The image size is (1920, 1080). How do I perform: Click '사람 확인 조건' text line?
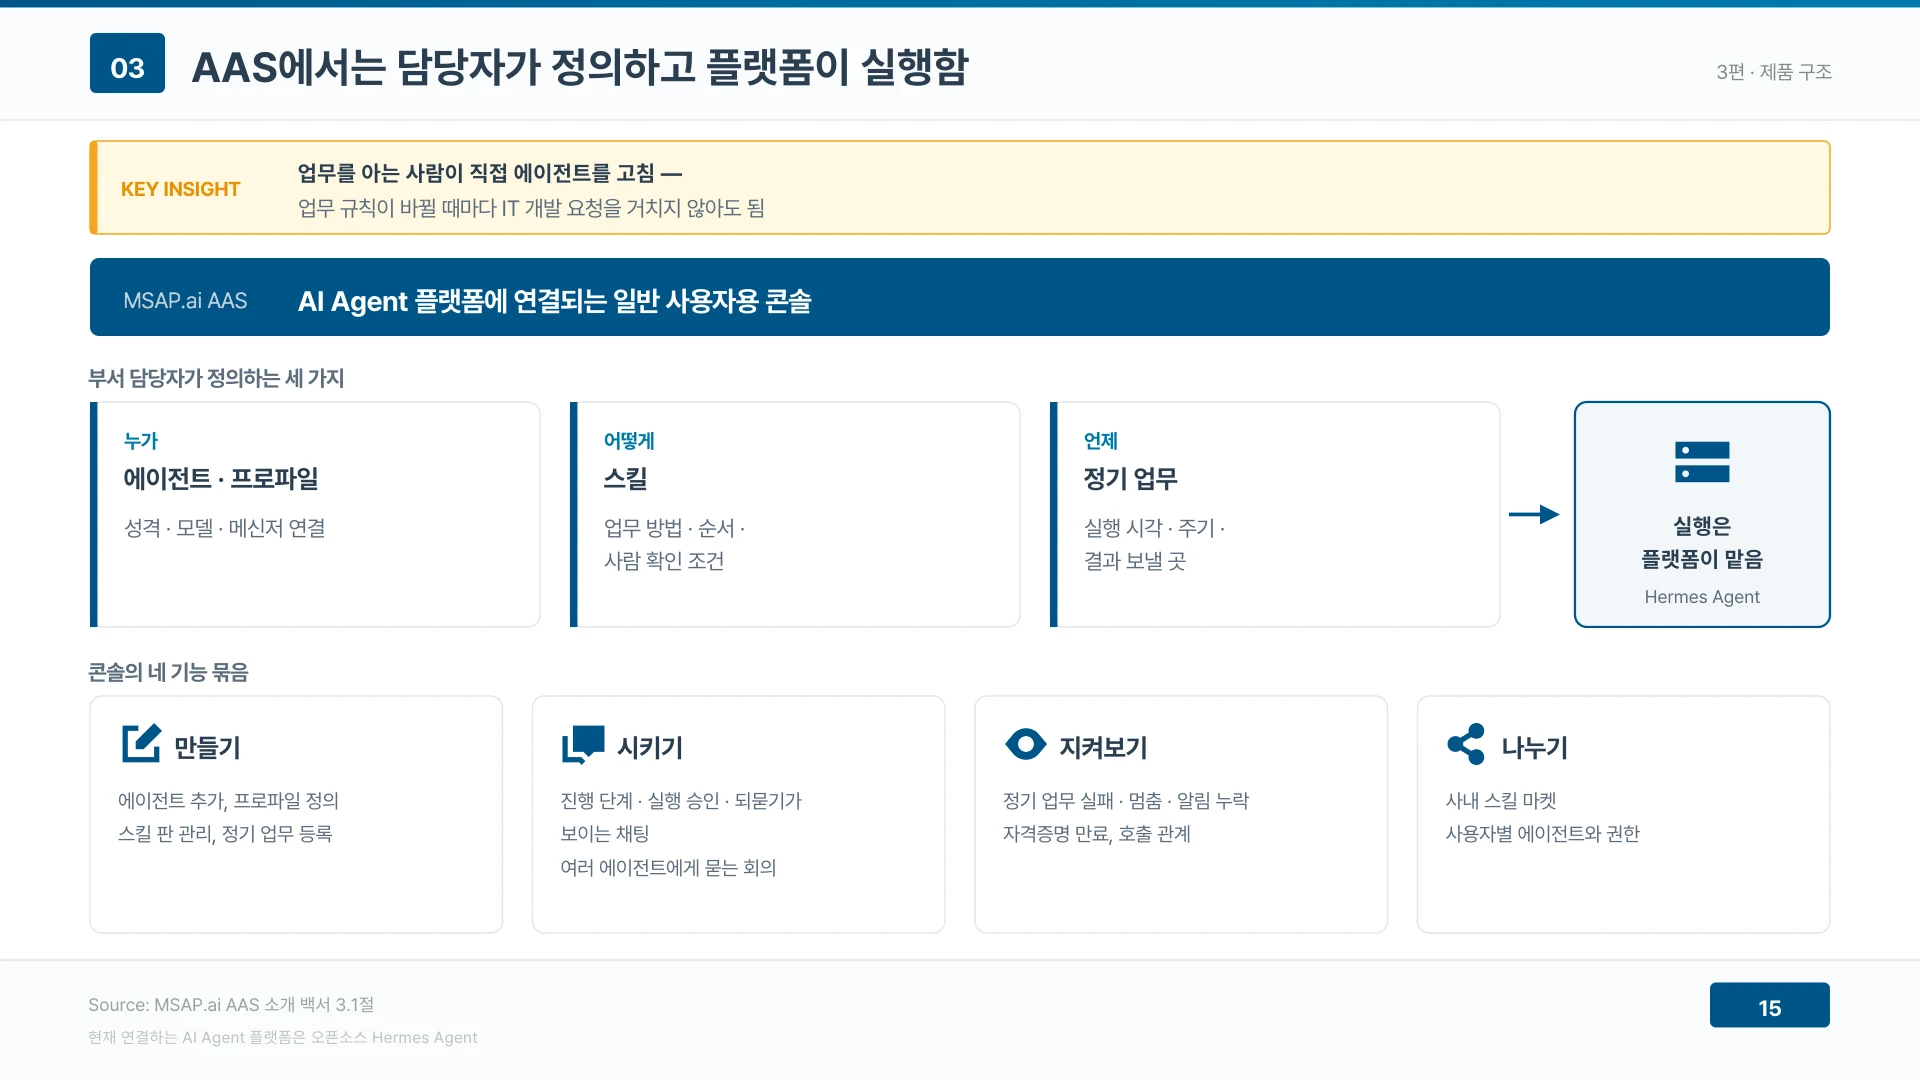(x=664, y=561)
